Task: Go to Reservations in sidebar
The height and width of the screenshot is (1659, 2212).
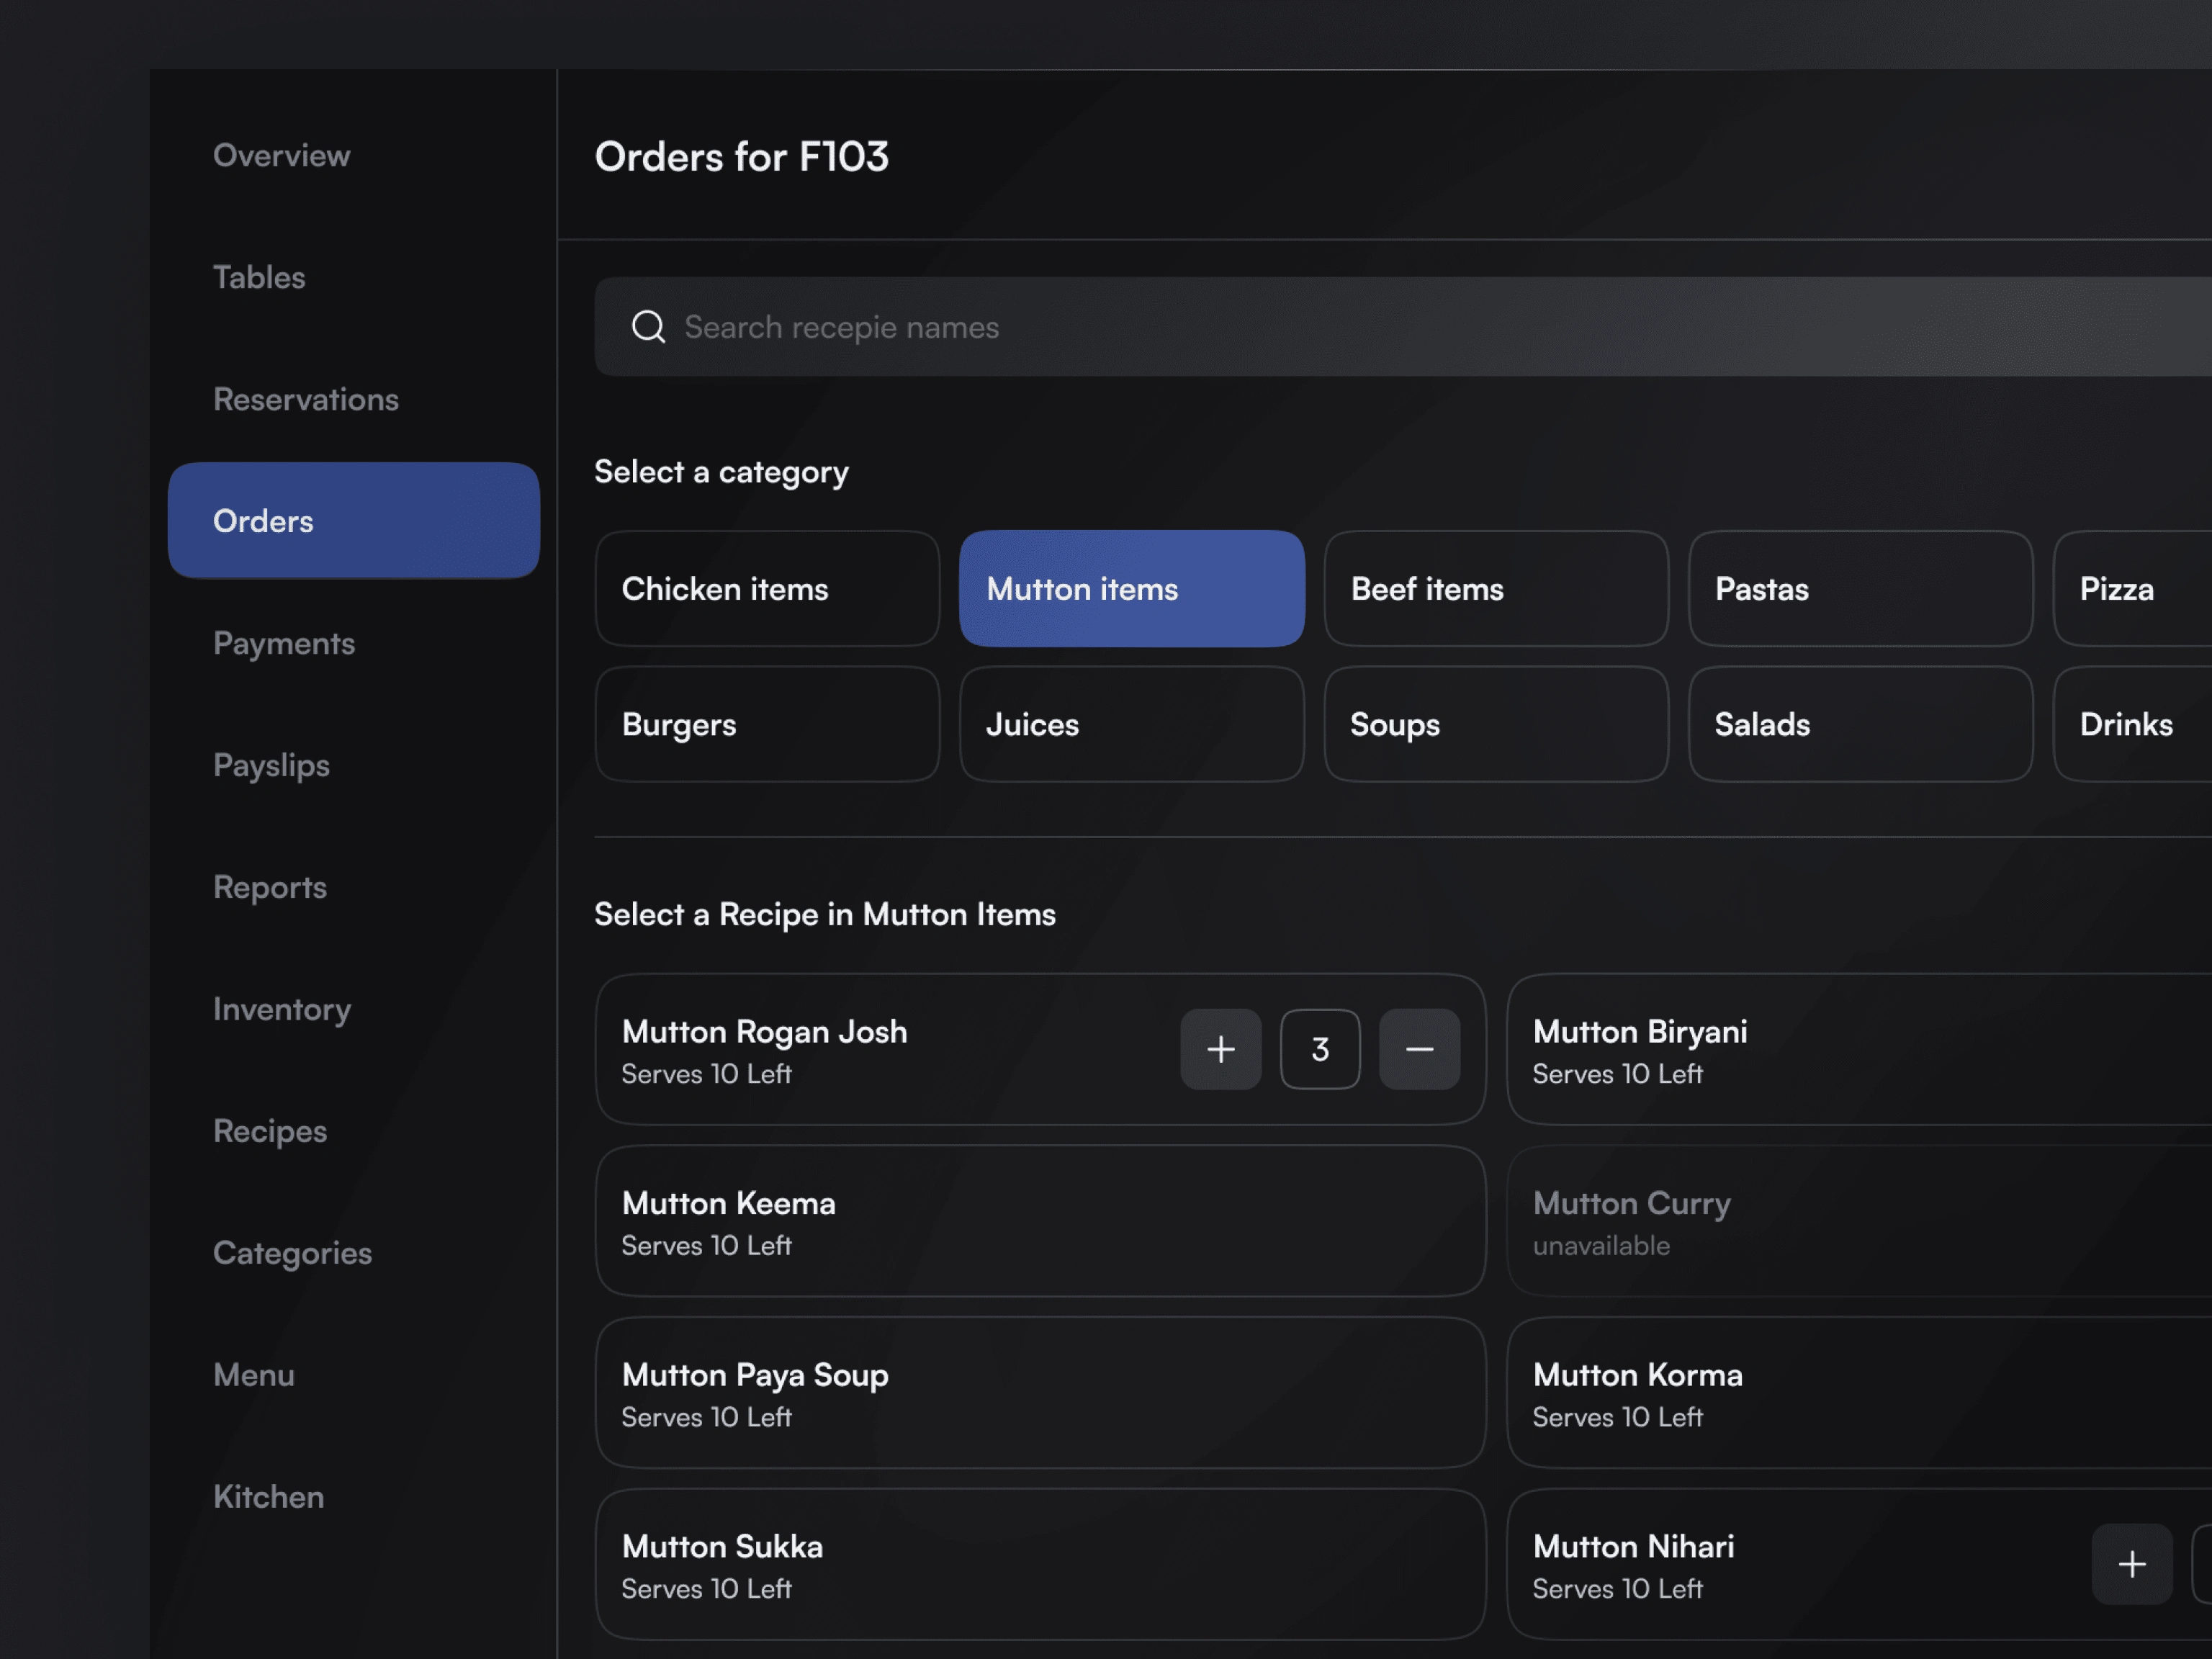Action: (306, 399)
